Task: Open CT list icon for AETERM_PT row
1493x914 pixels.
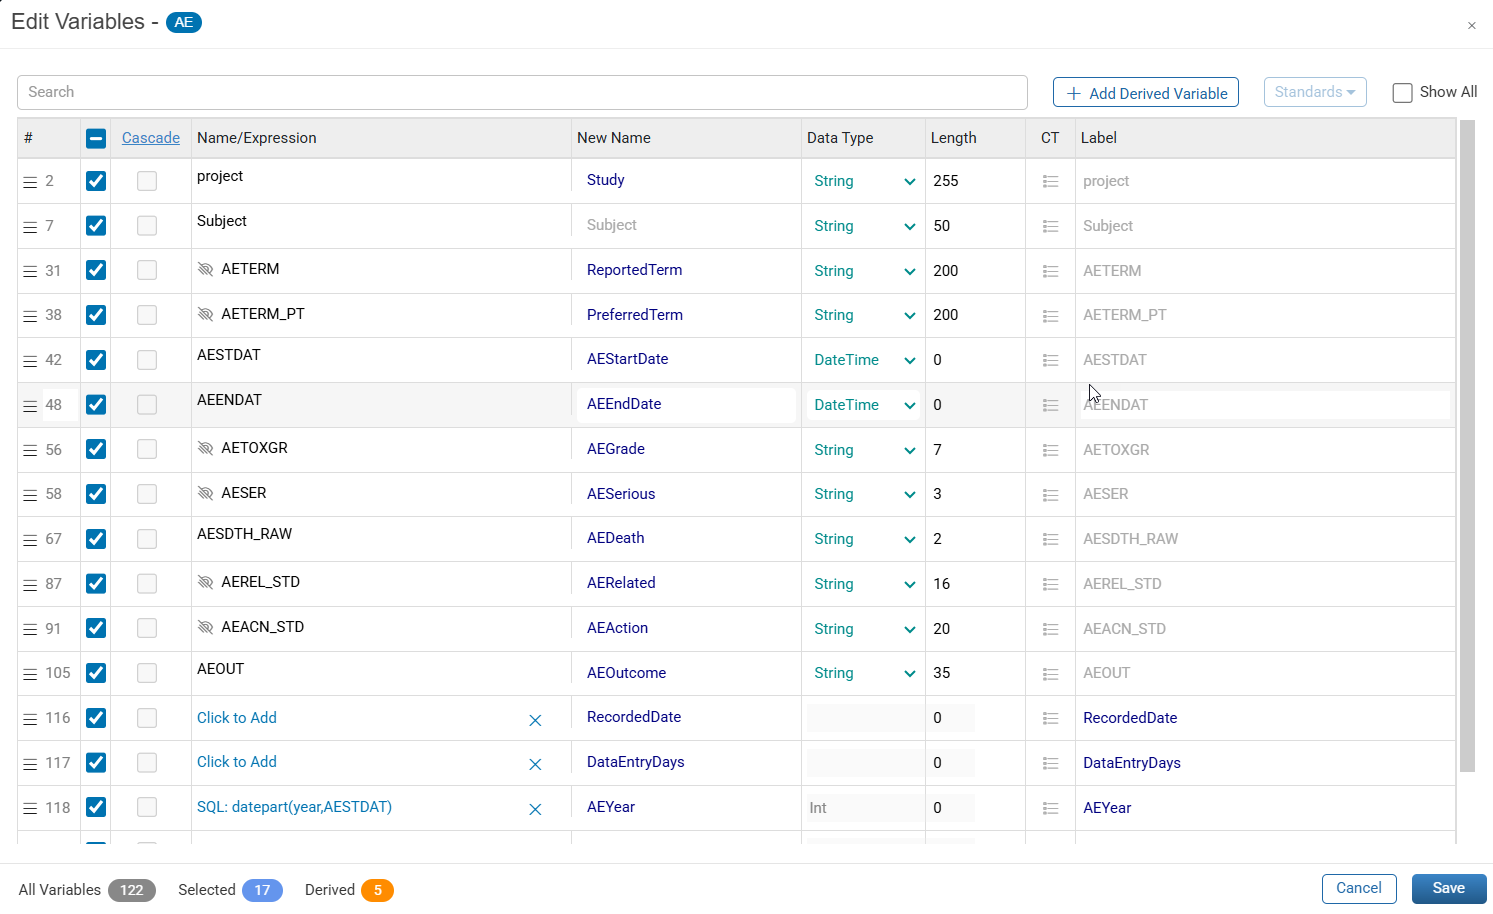Action: pos(1050,316)
